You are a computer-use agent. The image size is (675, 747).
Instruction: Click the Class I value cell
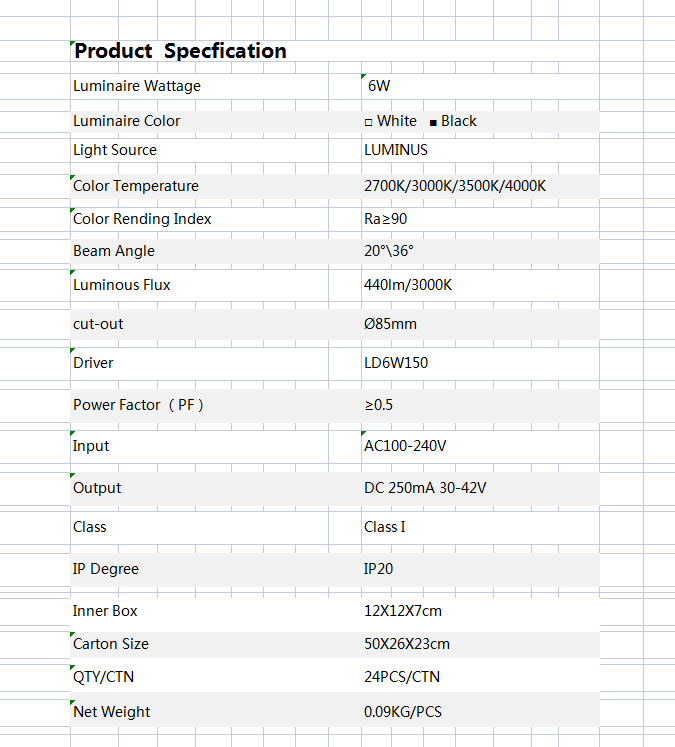pos(385,527)
